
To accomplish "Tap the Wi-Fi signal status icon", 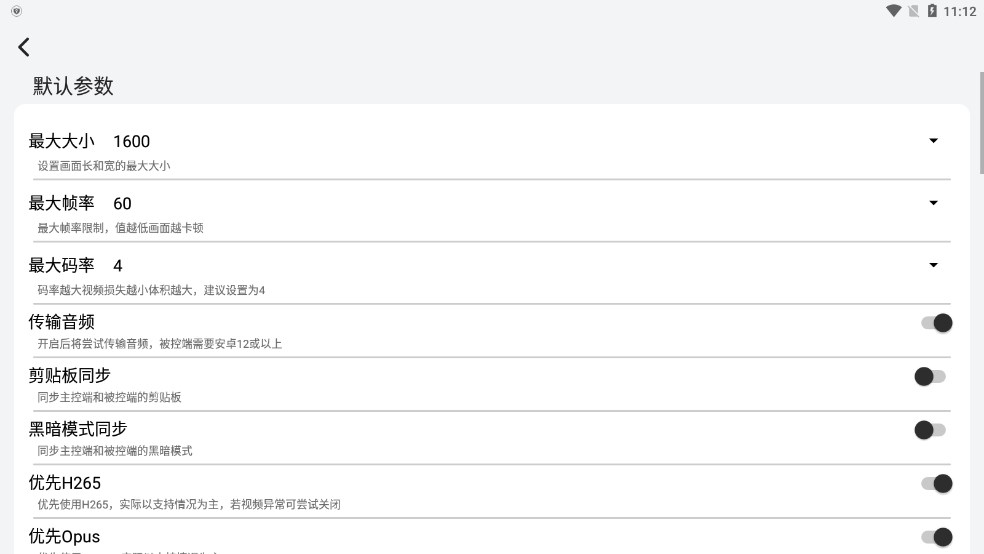I will tap(893, 11).
